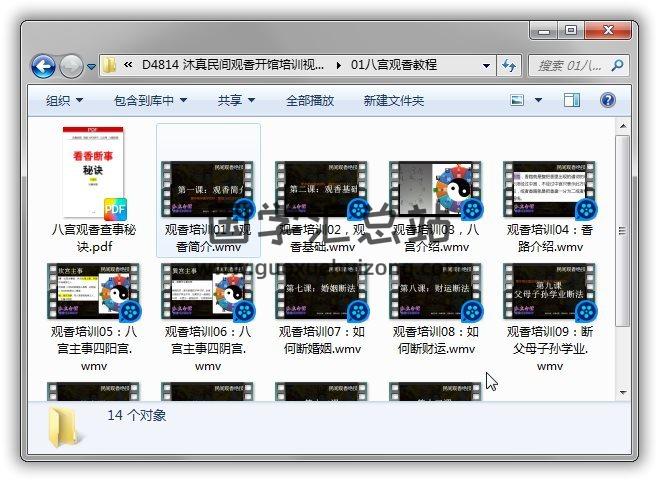The width and height of the screenshot is (659, 482).
Task: Click file name 观香培训09：断父母子孙学业.wmv
Action: click(x=550, y=348)
